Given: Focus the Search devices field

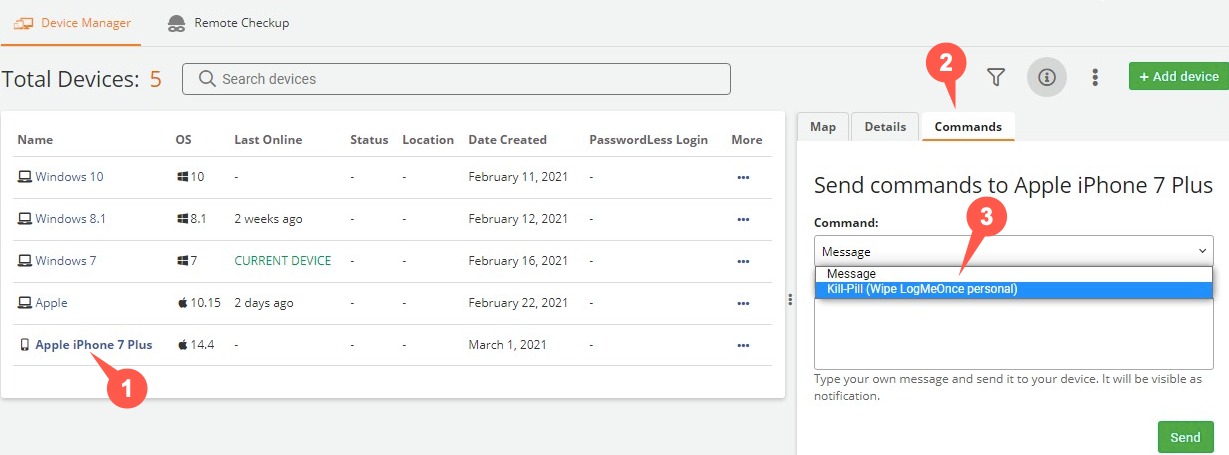Looking at the screenshot, I should pos(456,79).
